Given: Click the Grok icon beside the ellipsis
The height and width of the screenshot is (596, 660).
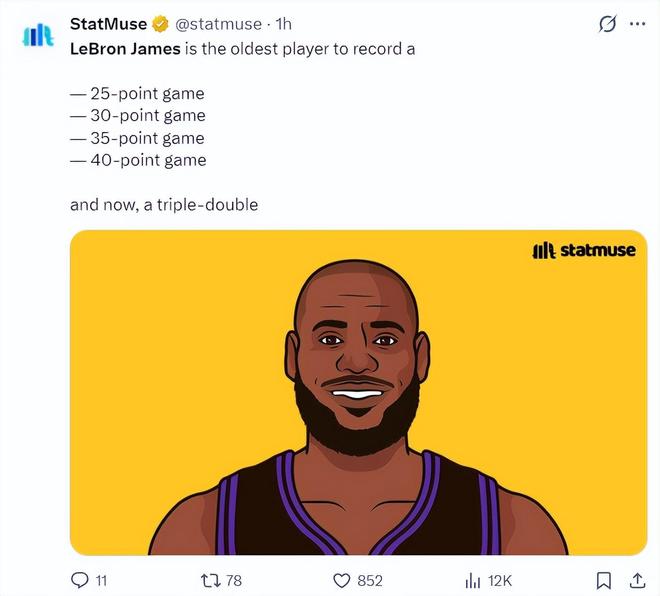Looking at the screenshot, I should (607, 24).
